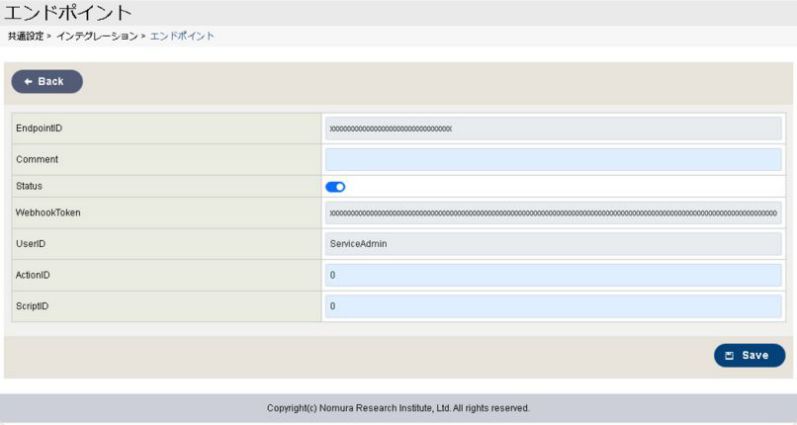Screen dimensions: 797x425
Task: Click the EndpointID field
Action: [x=553, y=129]
